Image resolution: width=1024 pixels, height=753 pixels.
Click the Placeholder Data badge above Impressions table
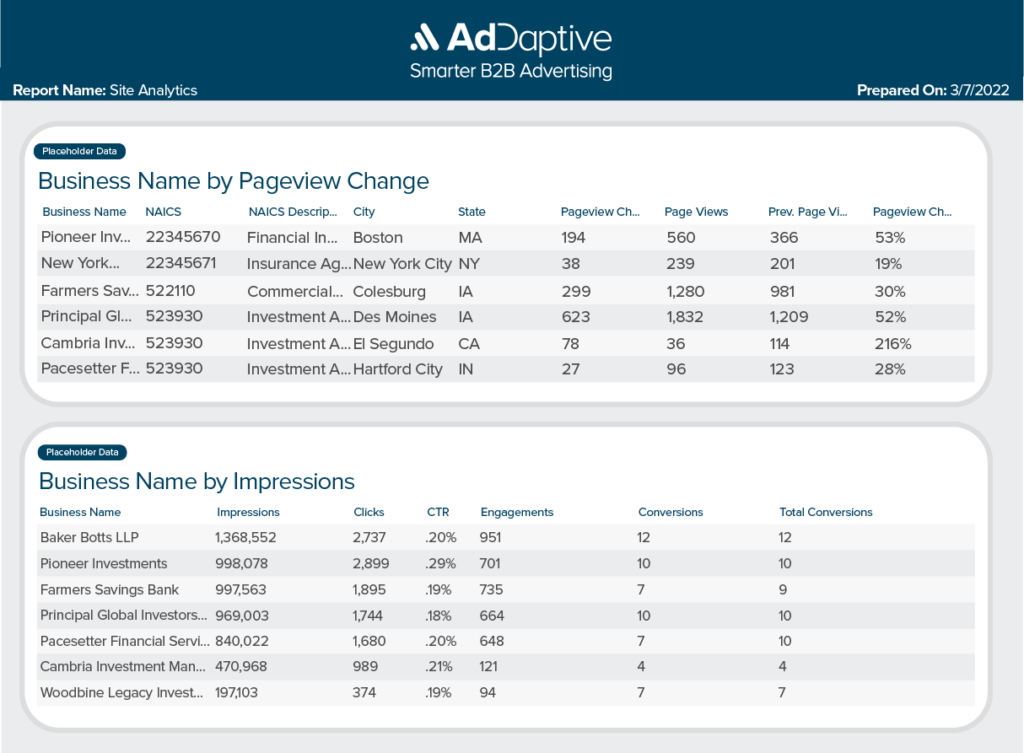tap(81, 452)
